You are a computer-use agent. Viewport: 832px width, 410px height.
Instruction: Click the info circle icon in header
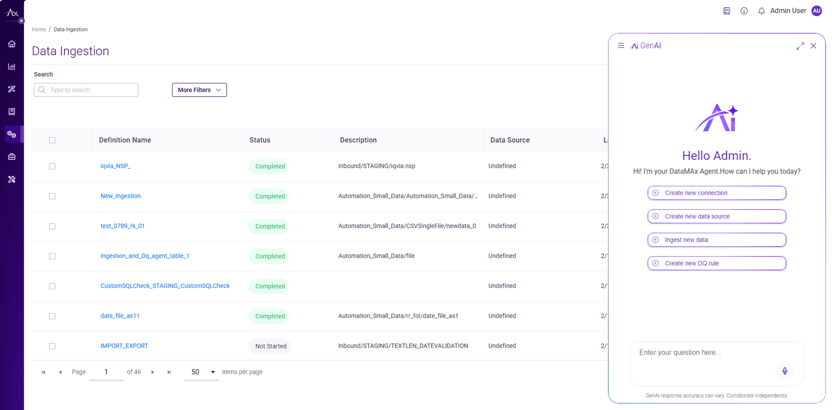click(744, 11)
